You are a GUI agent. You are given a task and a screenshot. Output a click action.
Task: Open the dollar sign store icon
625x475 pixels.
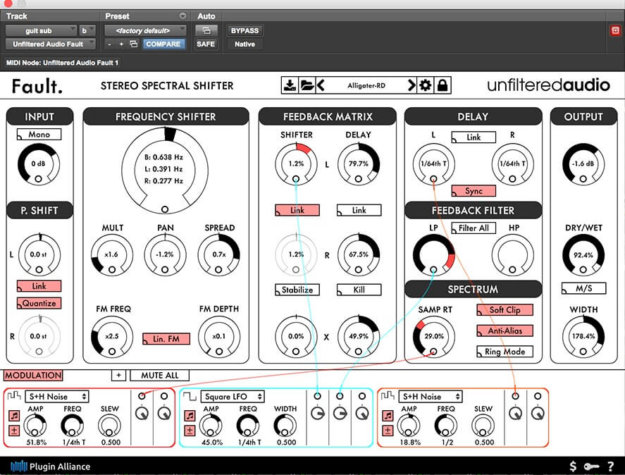tap(573, 466)
